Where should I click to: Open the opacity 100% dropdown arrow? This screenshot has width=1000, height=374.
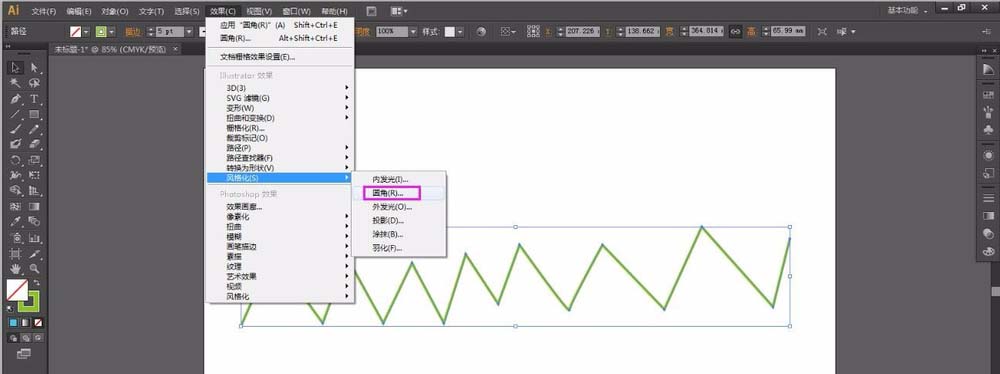coord(413,31)
